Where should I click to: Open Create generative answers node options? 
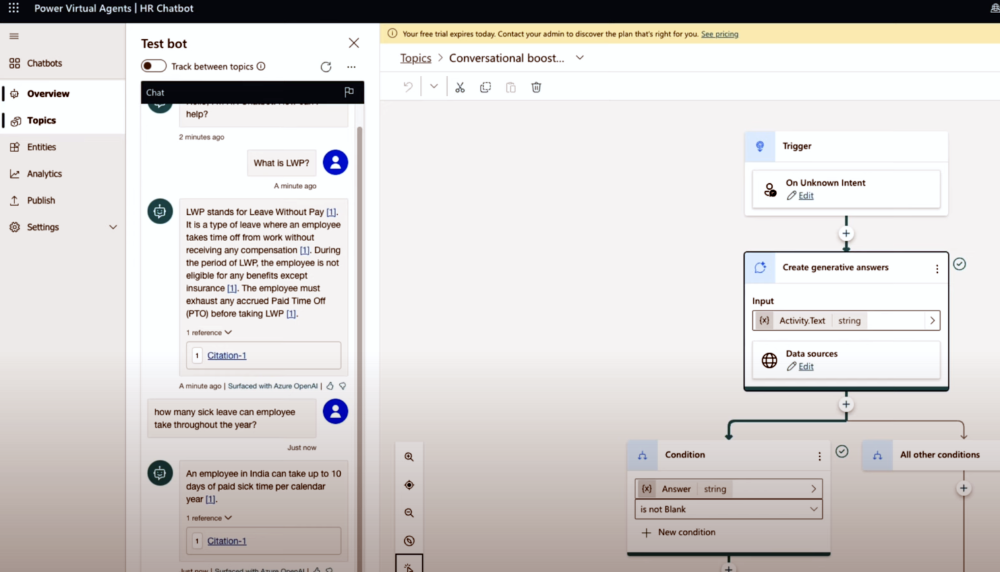(937, 268)
